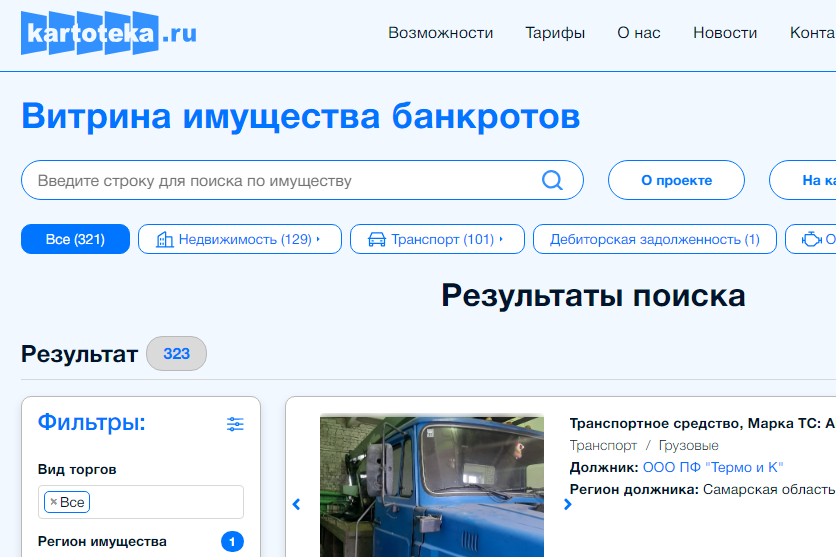Viewport: 836px width, 557px height.
Task: Click the 'Регион имущества' filter label
Action: (x=102, y=542)
